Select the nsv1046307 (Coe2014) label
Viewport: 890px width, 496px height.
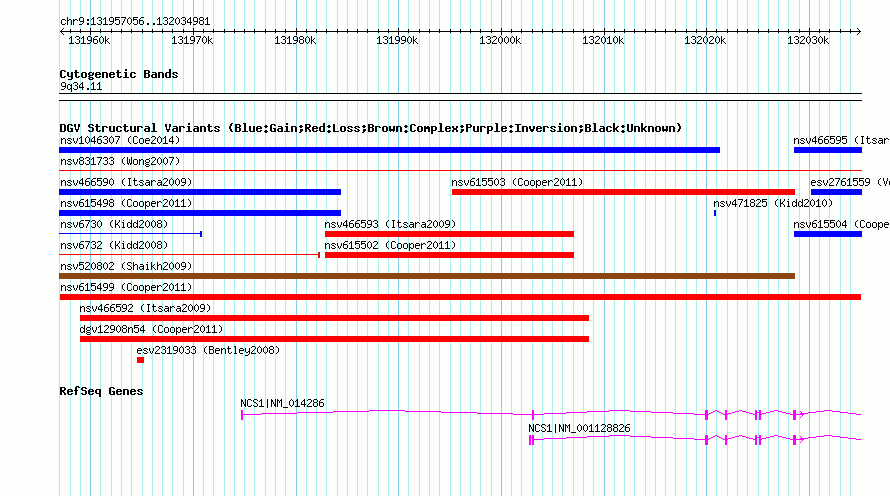[x=120, y=140]
